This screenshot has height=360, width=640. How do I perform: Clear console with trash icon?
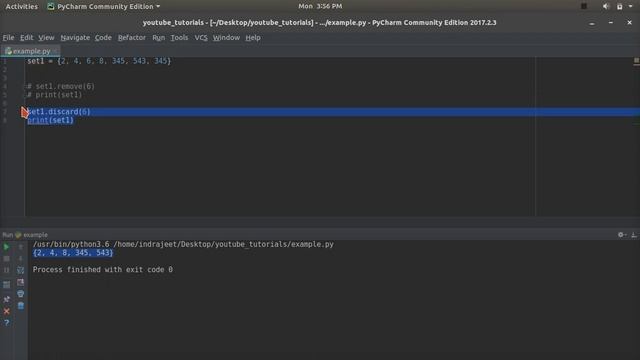(x=20, y=305)
